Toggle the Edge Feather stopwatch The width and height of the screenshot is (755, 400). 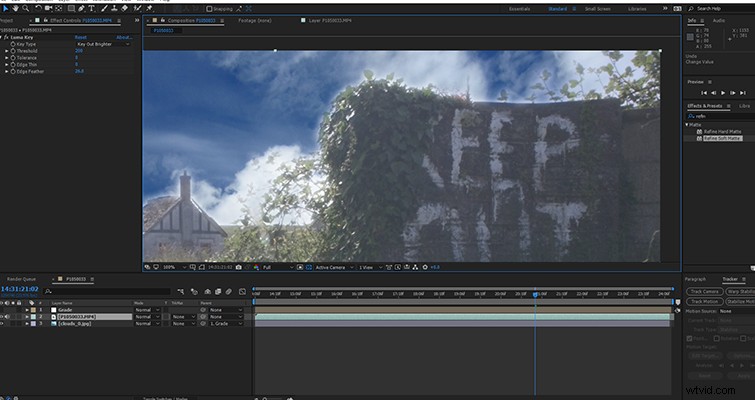[x=13, y=71]
